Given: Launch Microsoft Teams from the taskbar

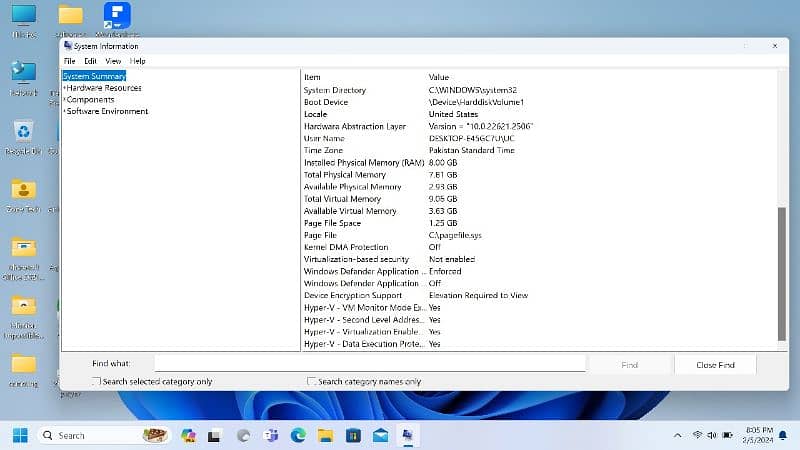Looking at the screenshot, I should coord(271,435).
